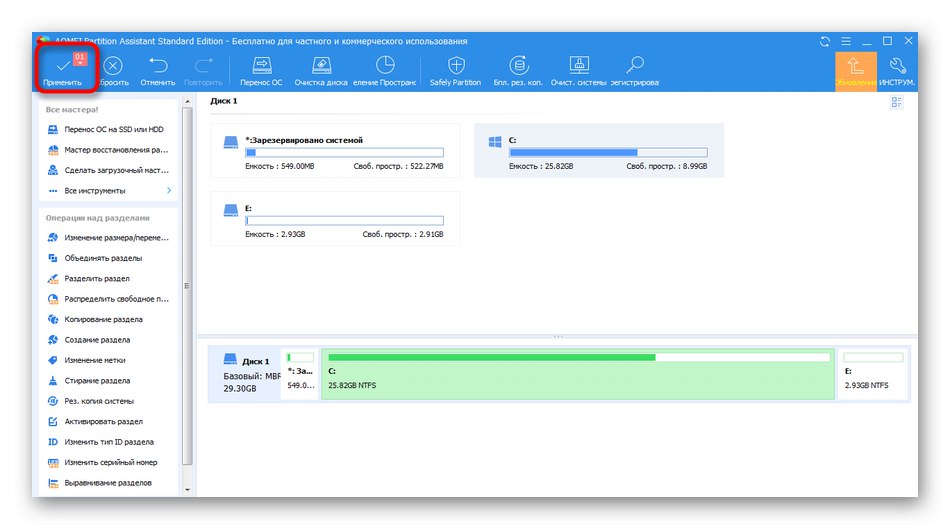
Task: Redo action with Повторить
Action: click(x=203, y=71)
